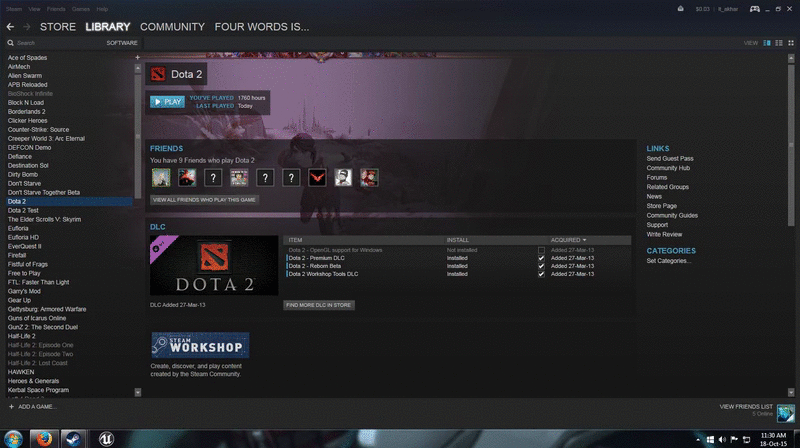Click the Dota 2 DLC artwork thumbnail
This screenshot has height=448, width=800.
(x=214, y=265)
